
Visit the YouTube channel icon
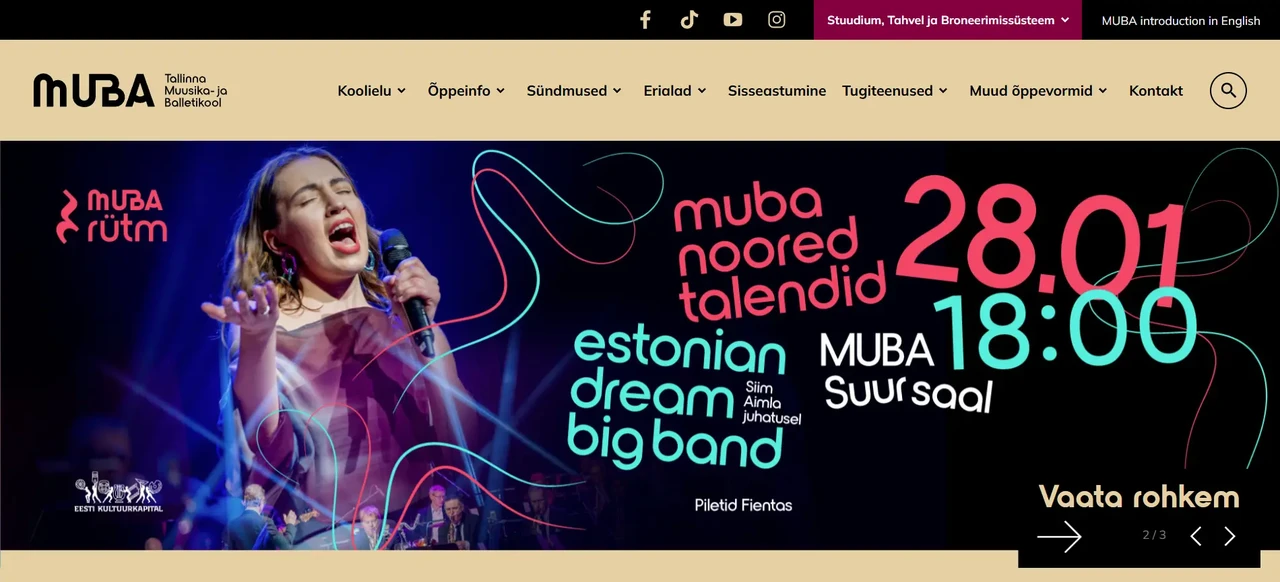coord(733,20)
